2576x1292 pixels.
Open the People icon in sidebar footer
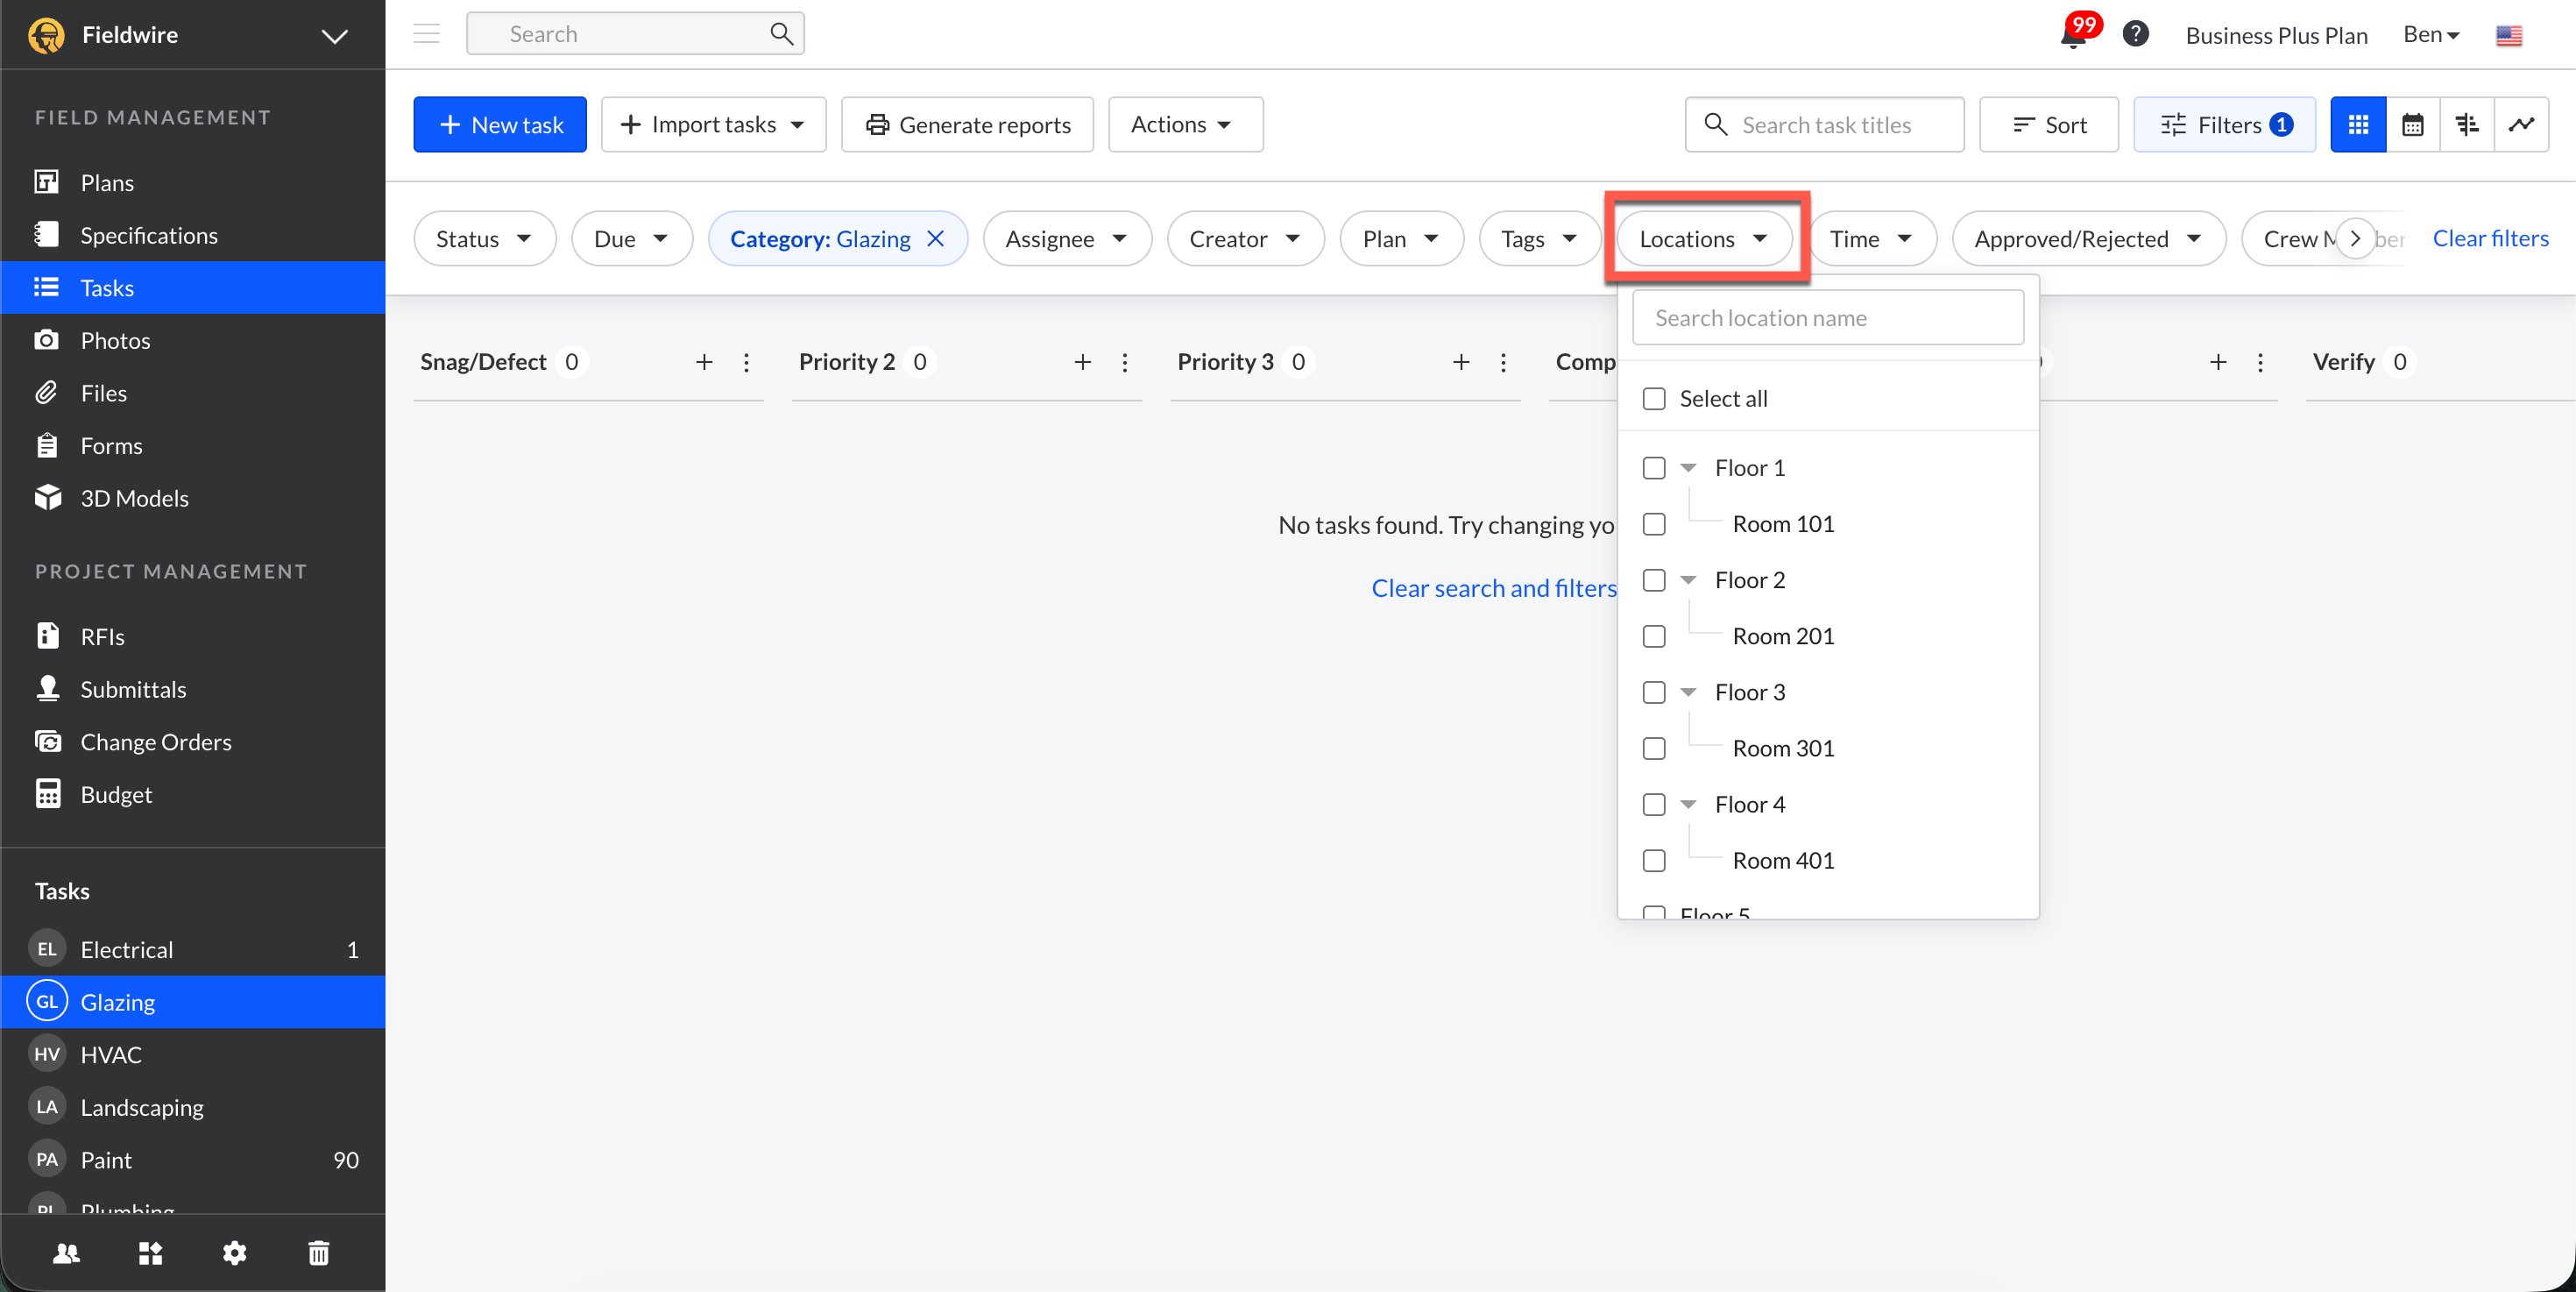tap(66, 1253)
